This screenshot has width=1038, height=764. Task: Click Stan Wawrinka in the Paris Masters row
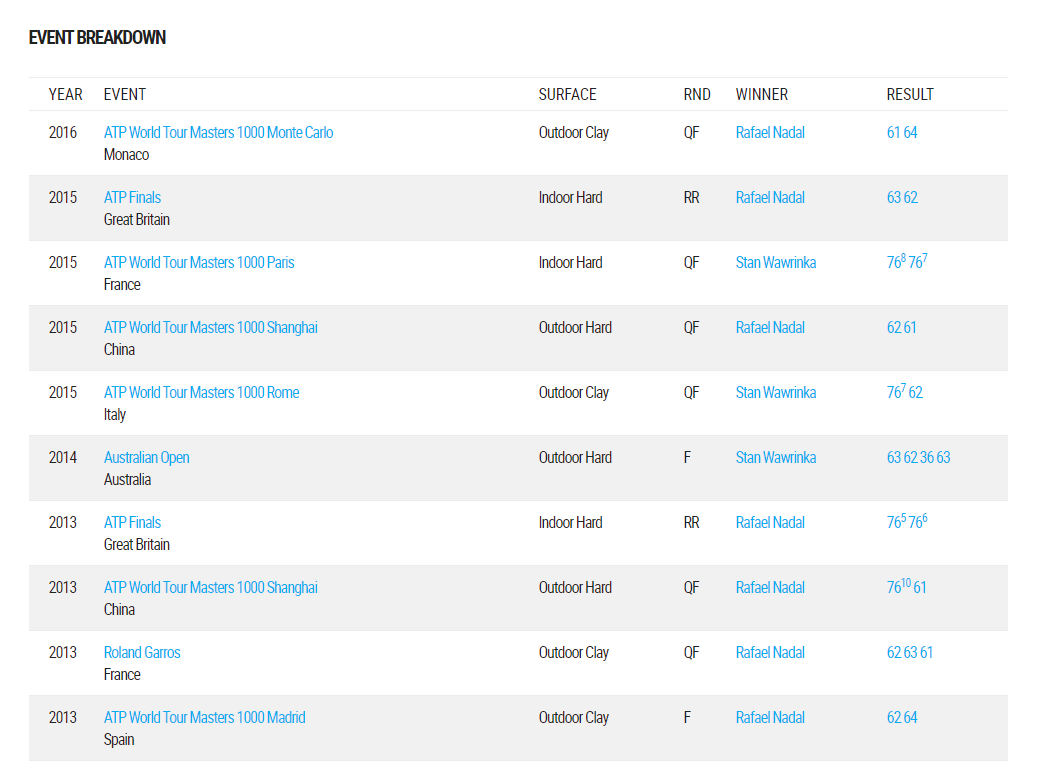click(x=775, y=263)
